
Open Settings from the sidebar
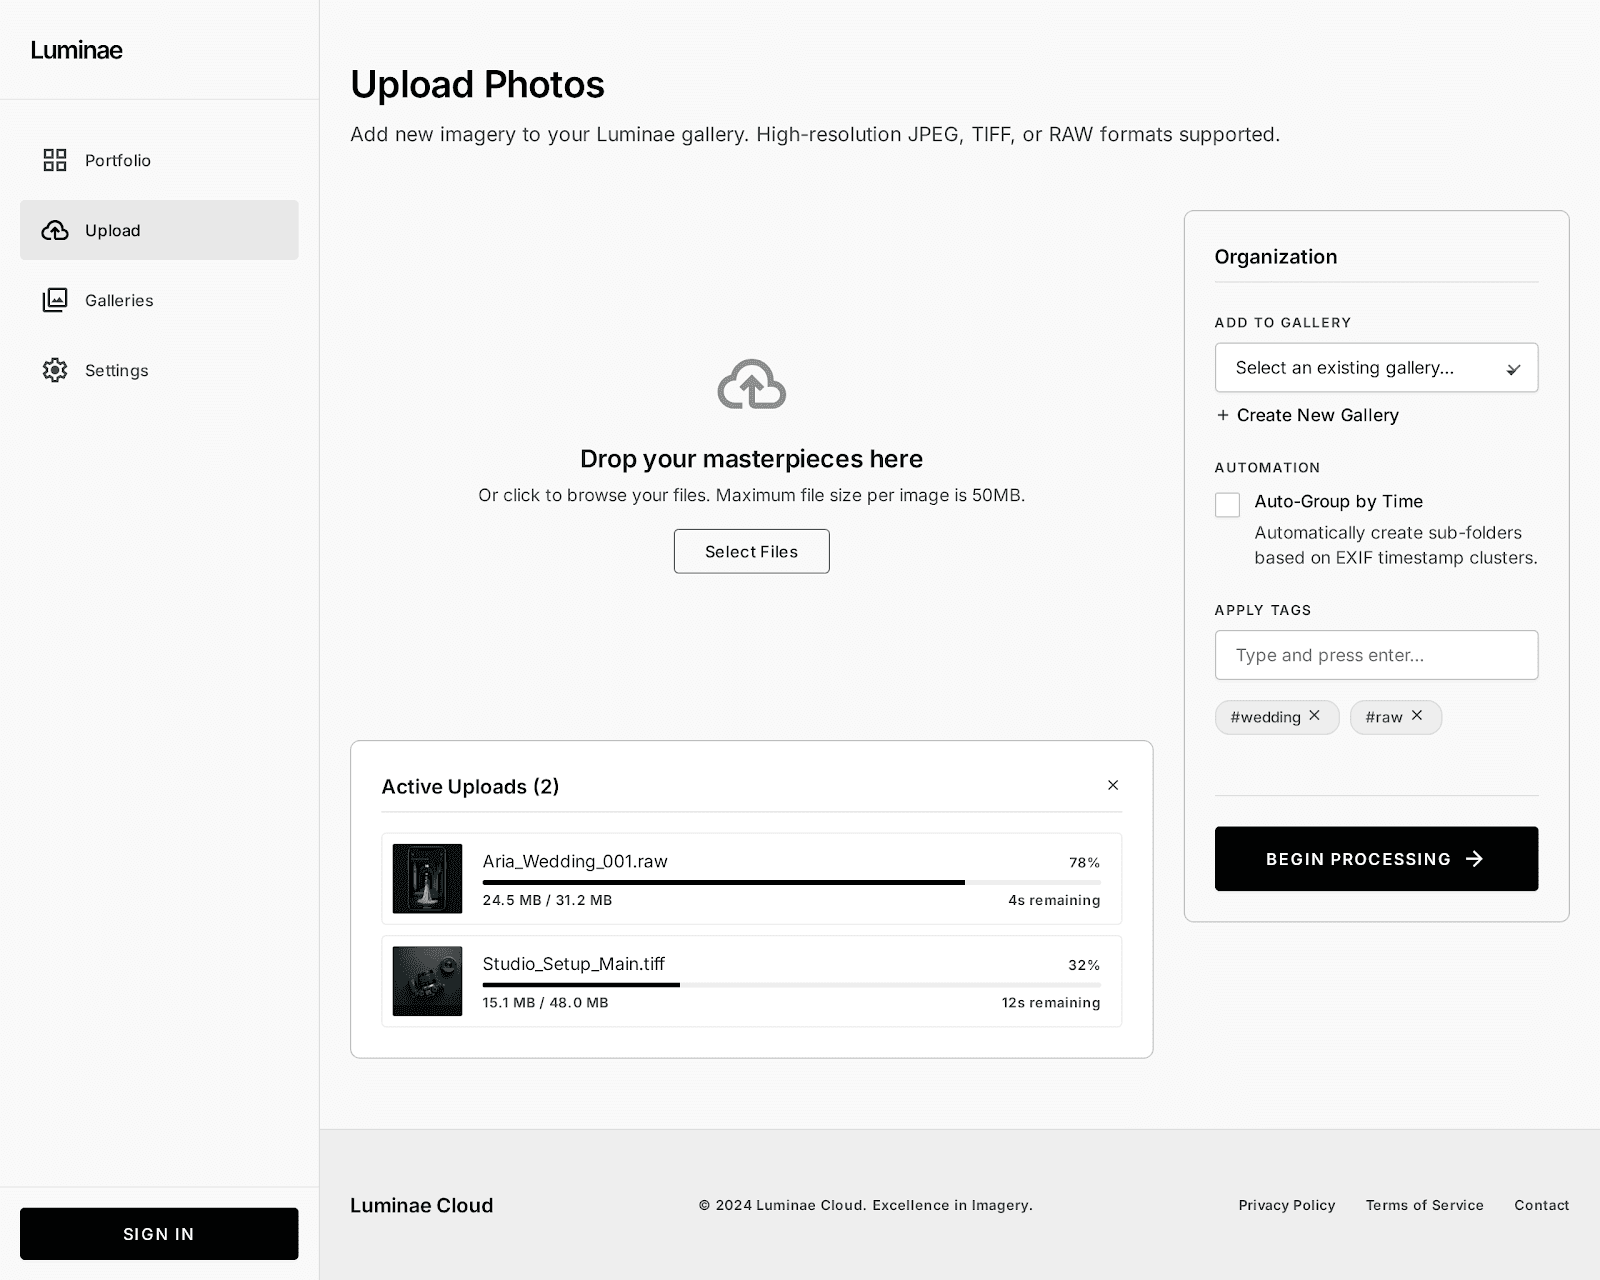tap(159, 370)
